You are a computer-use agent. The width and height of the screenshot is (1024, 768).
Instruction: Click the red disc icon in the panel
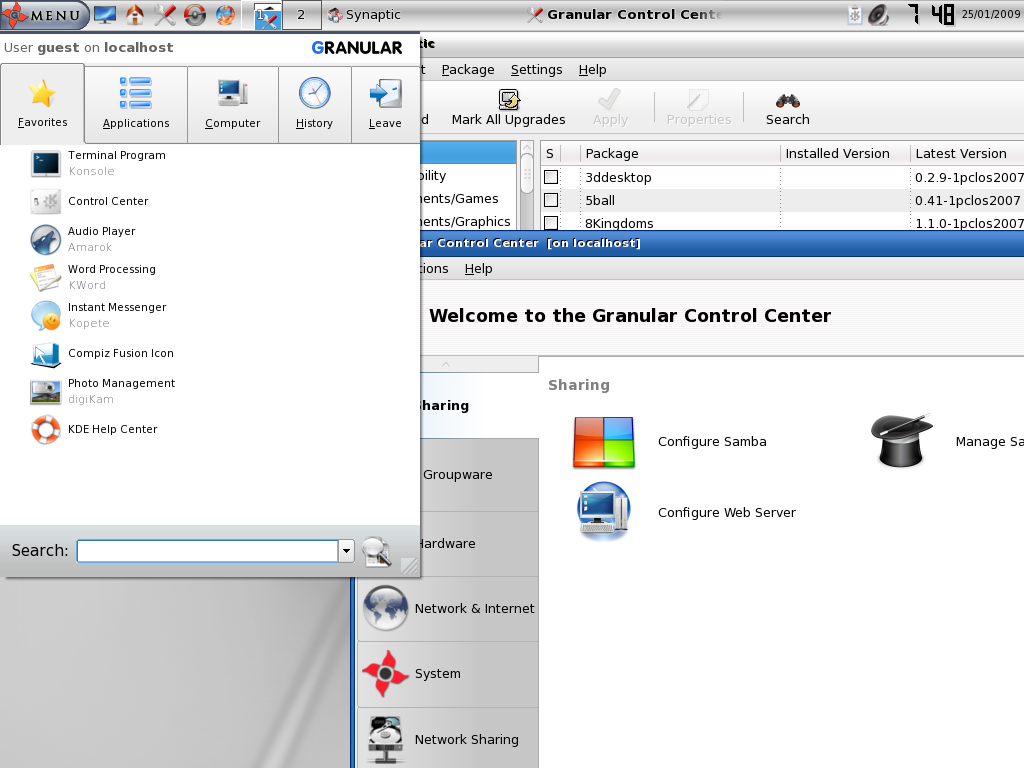[x=195, y=14]
